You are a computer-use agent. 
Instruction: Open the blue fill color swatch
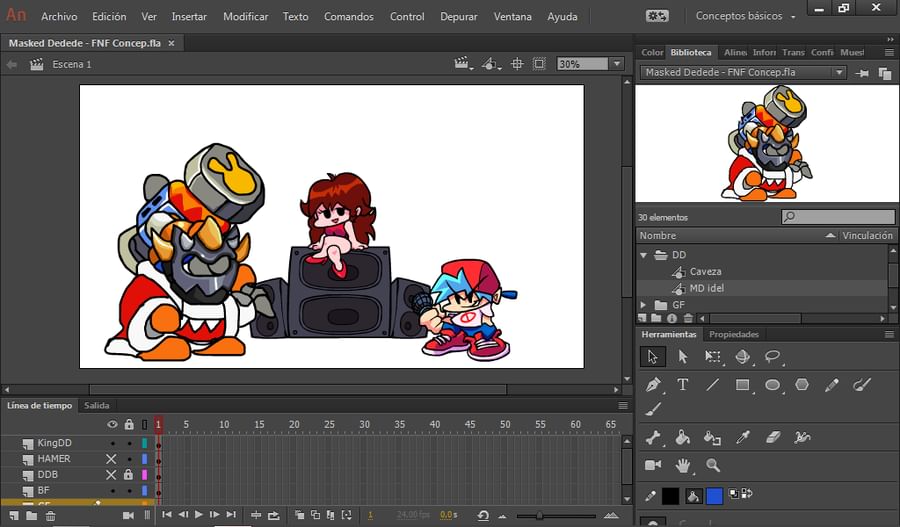[x=714, y=495]
